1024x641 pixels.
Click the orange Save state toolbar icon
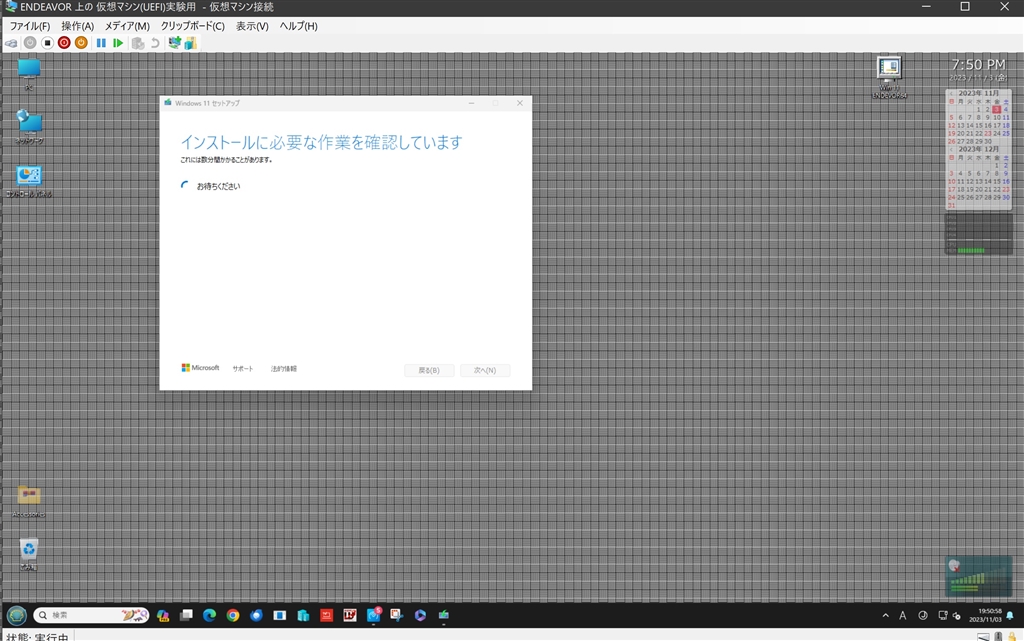coord(81,43)
